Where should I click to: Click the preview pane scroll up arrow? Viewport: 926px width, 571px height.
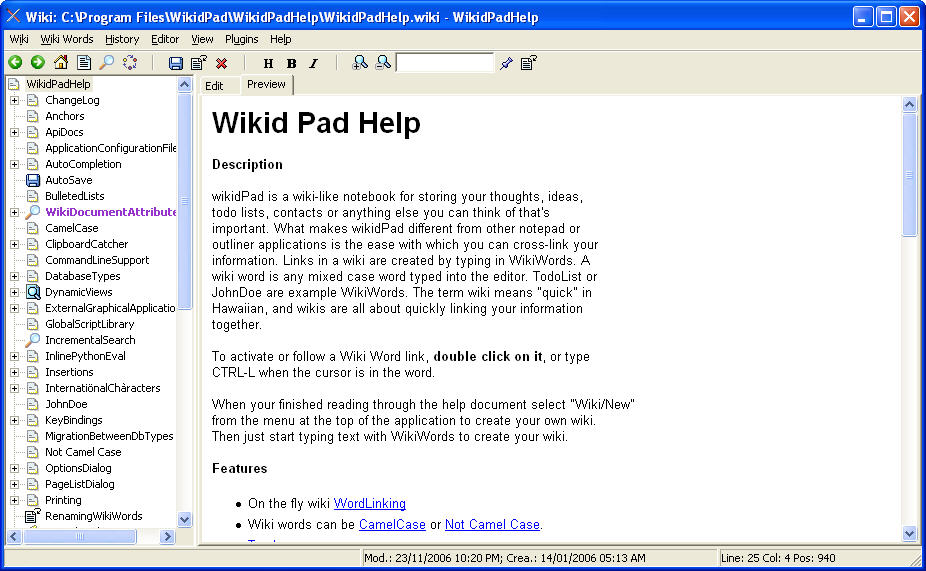click(909, 105)
